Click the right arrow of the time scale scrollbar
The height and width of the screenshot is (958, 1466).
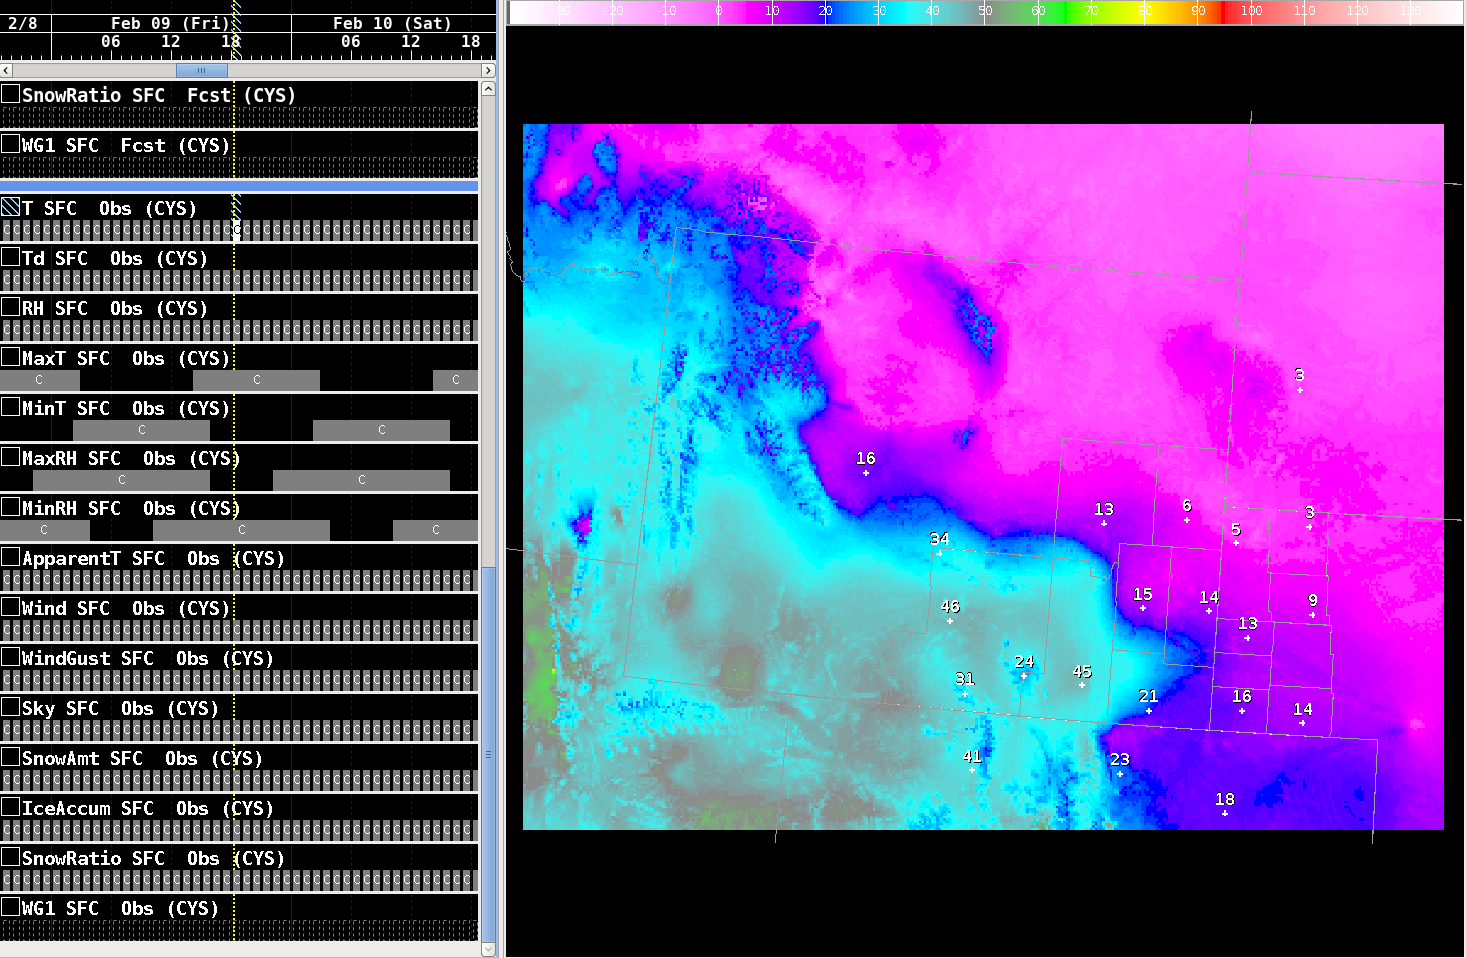(x=488, y=71)
